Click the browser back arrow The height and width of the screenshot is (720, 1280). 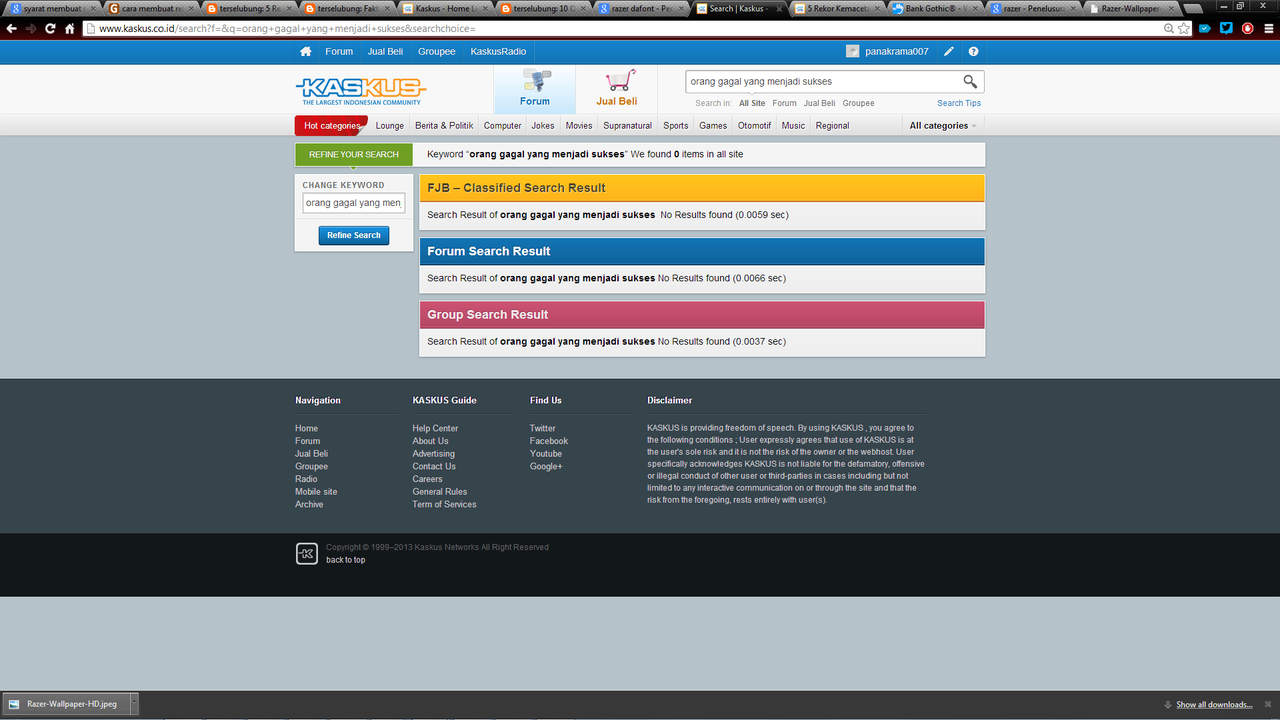pos(11,29)
